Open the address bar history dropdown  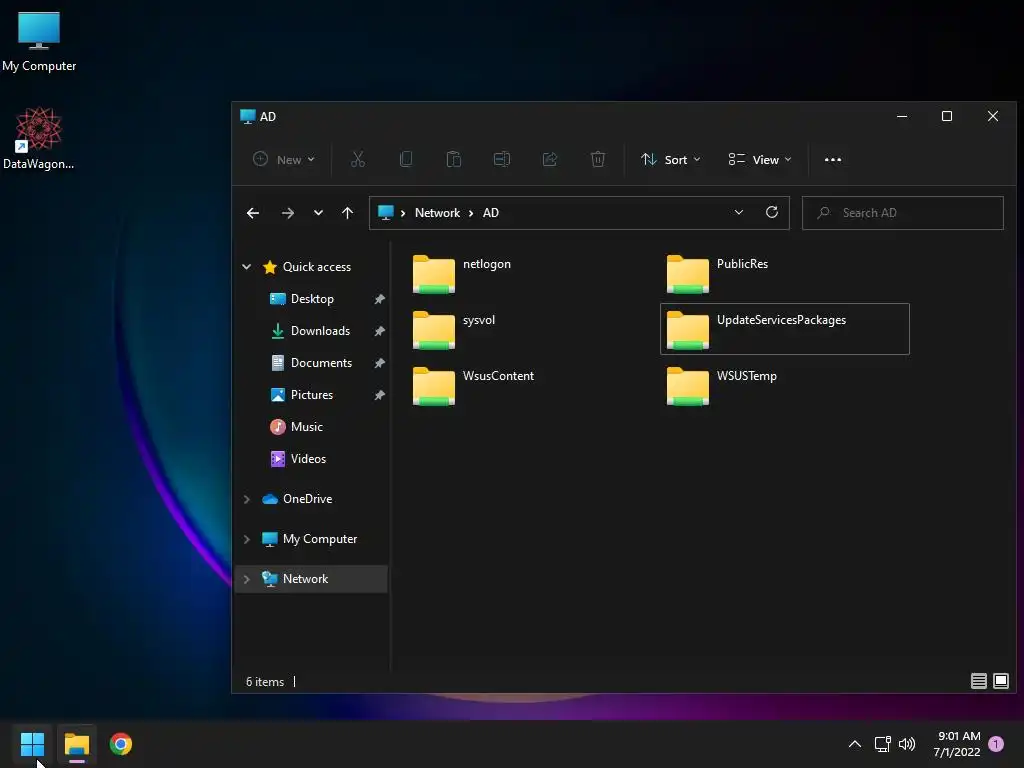coord(739,212)
